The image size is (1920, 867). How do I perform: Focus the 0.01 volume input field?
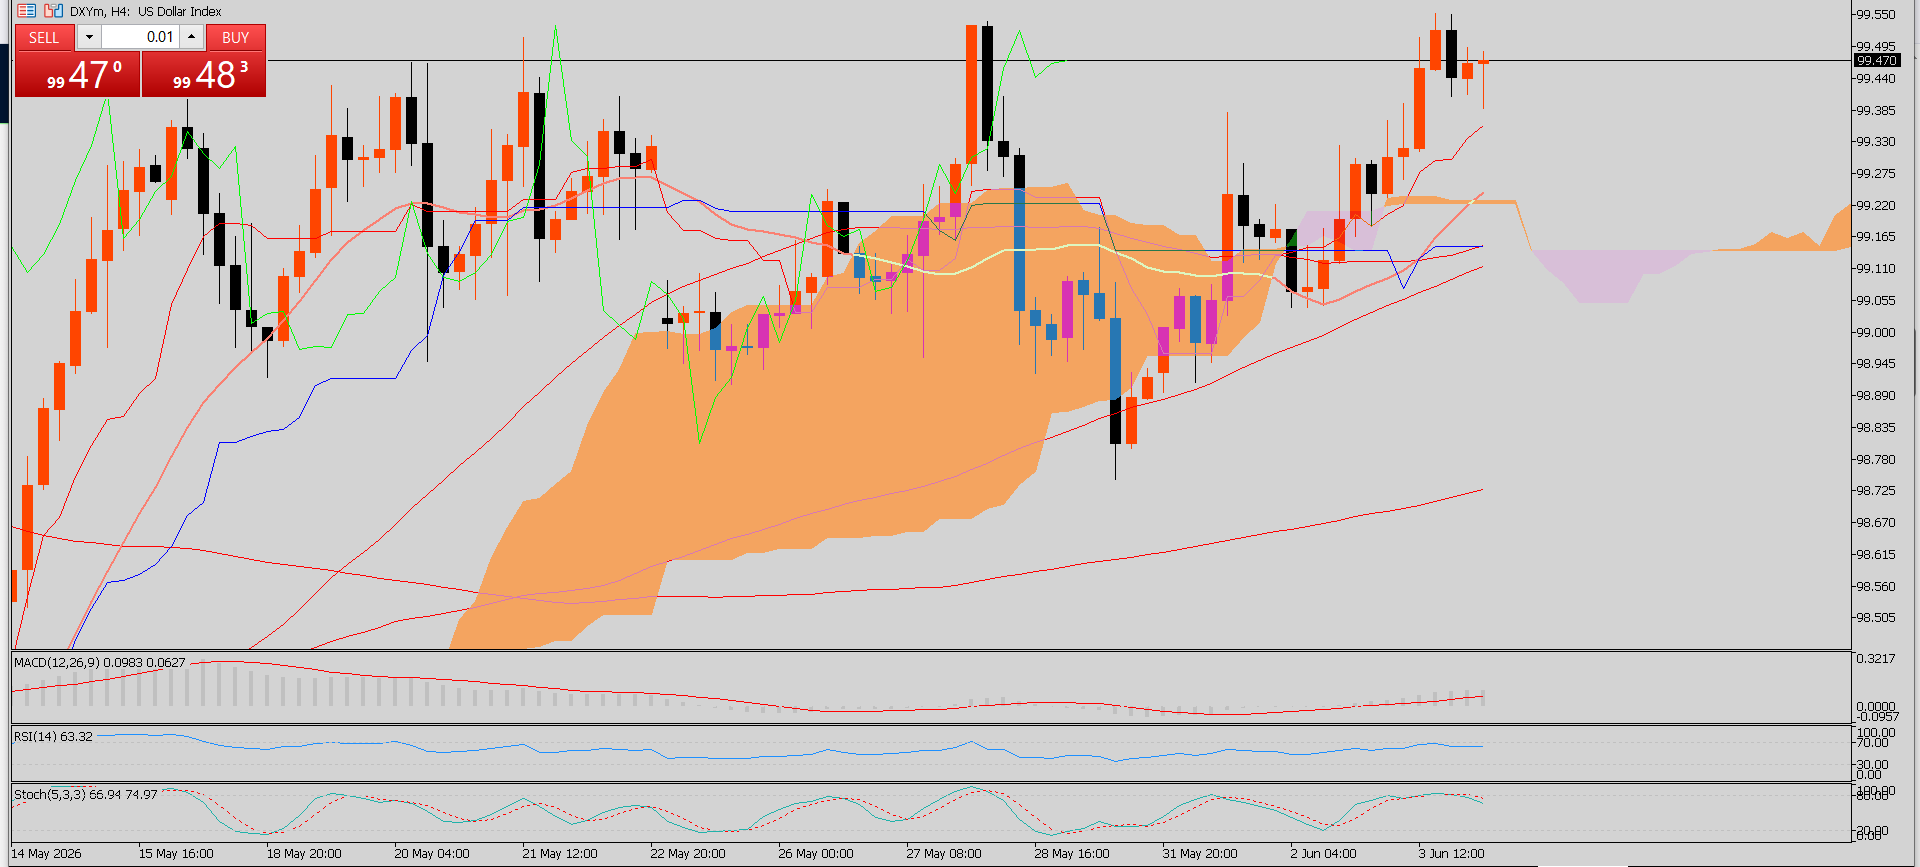coord(140,37)
